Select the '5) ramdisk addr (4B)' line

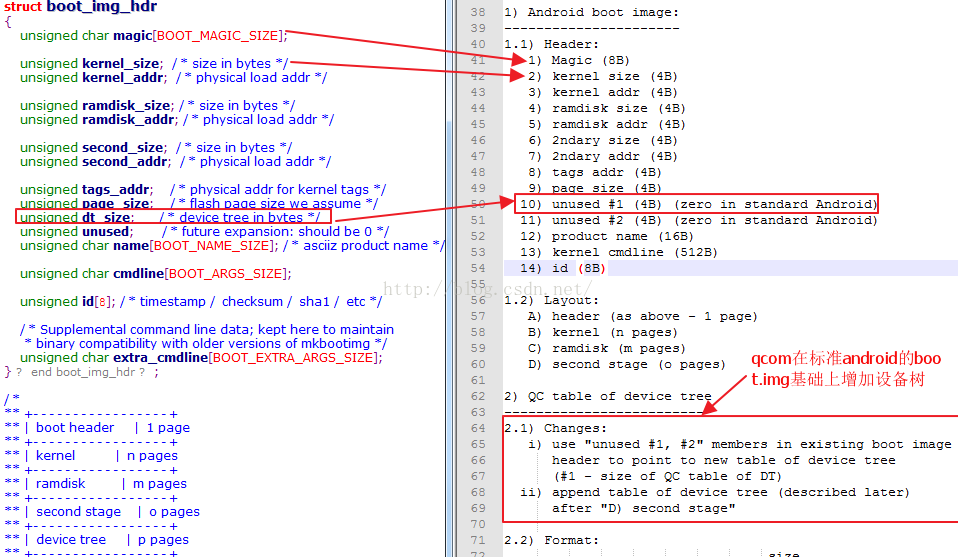pyautogui.click(x=607, y=124)
